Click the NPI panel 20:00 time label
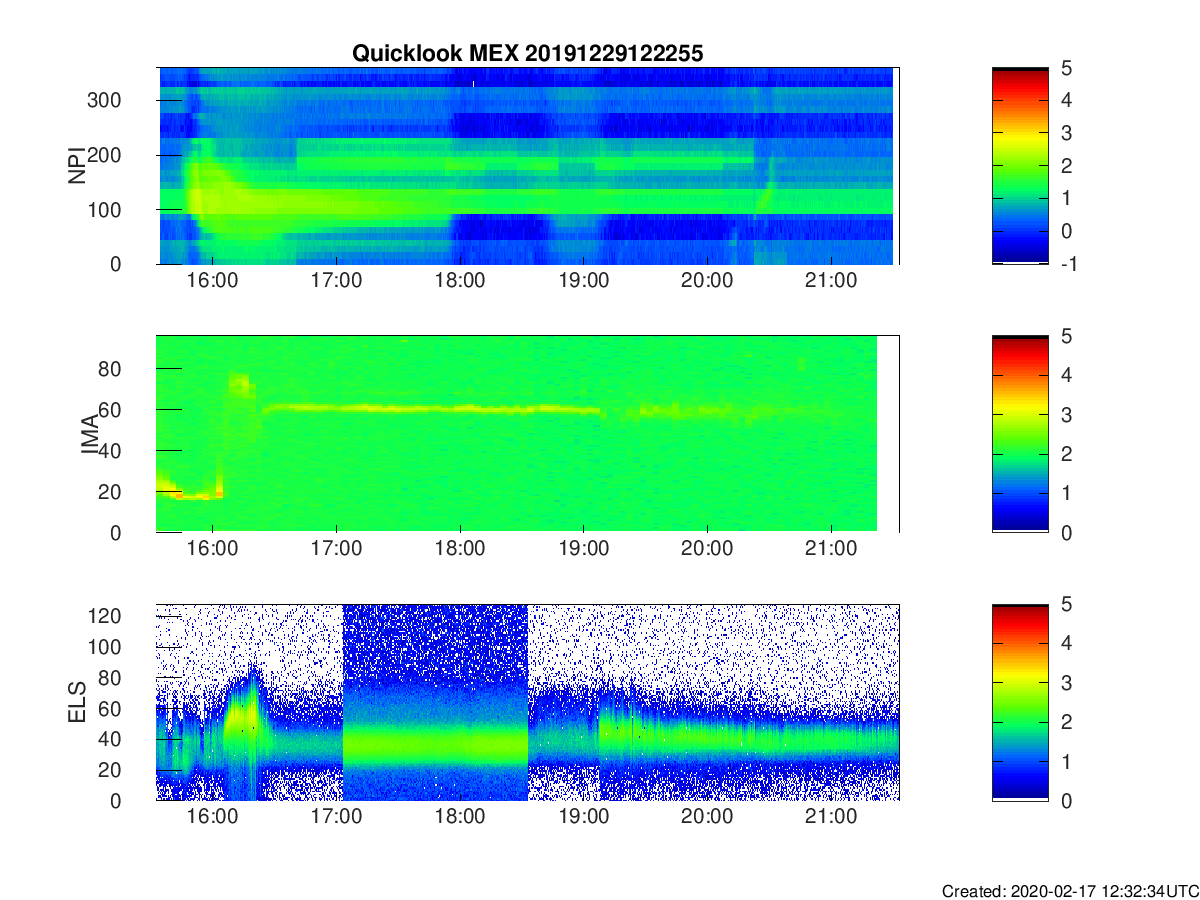This screenshot has height=900, width=1200. pos(708,281)
